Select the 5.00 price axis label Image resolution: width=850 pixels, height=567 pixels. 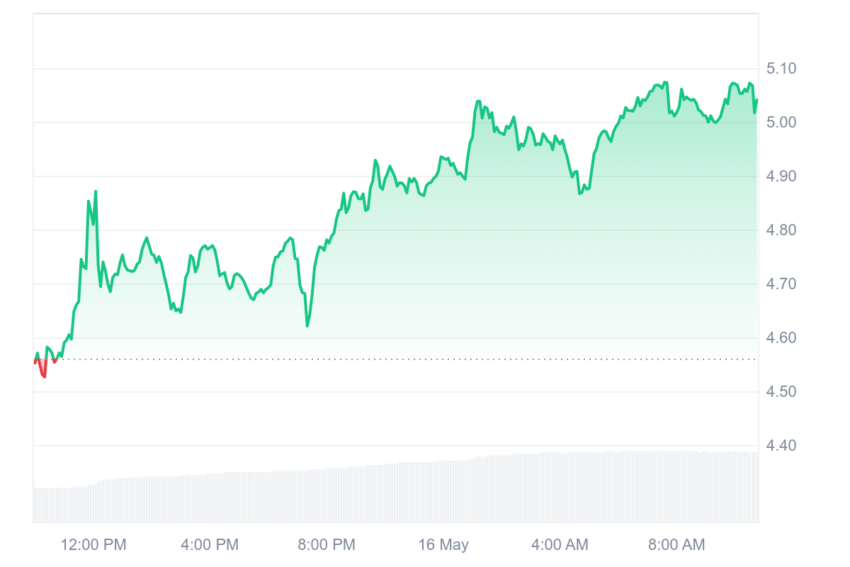pos(781,122)
